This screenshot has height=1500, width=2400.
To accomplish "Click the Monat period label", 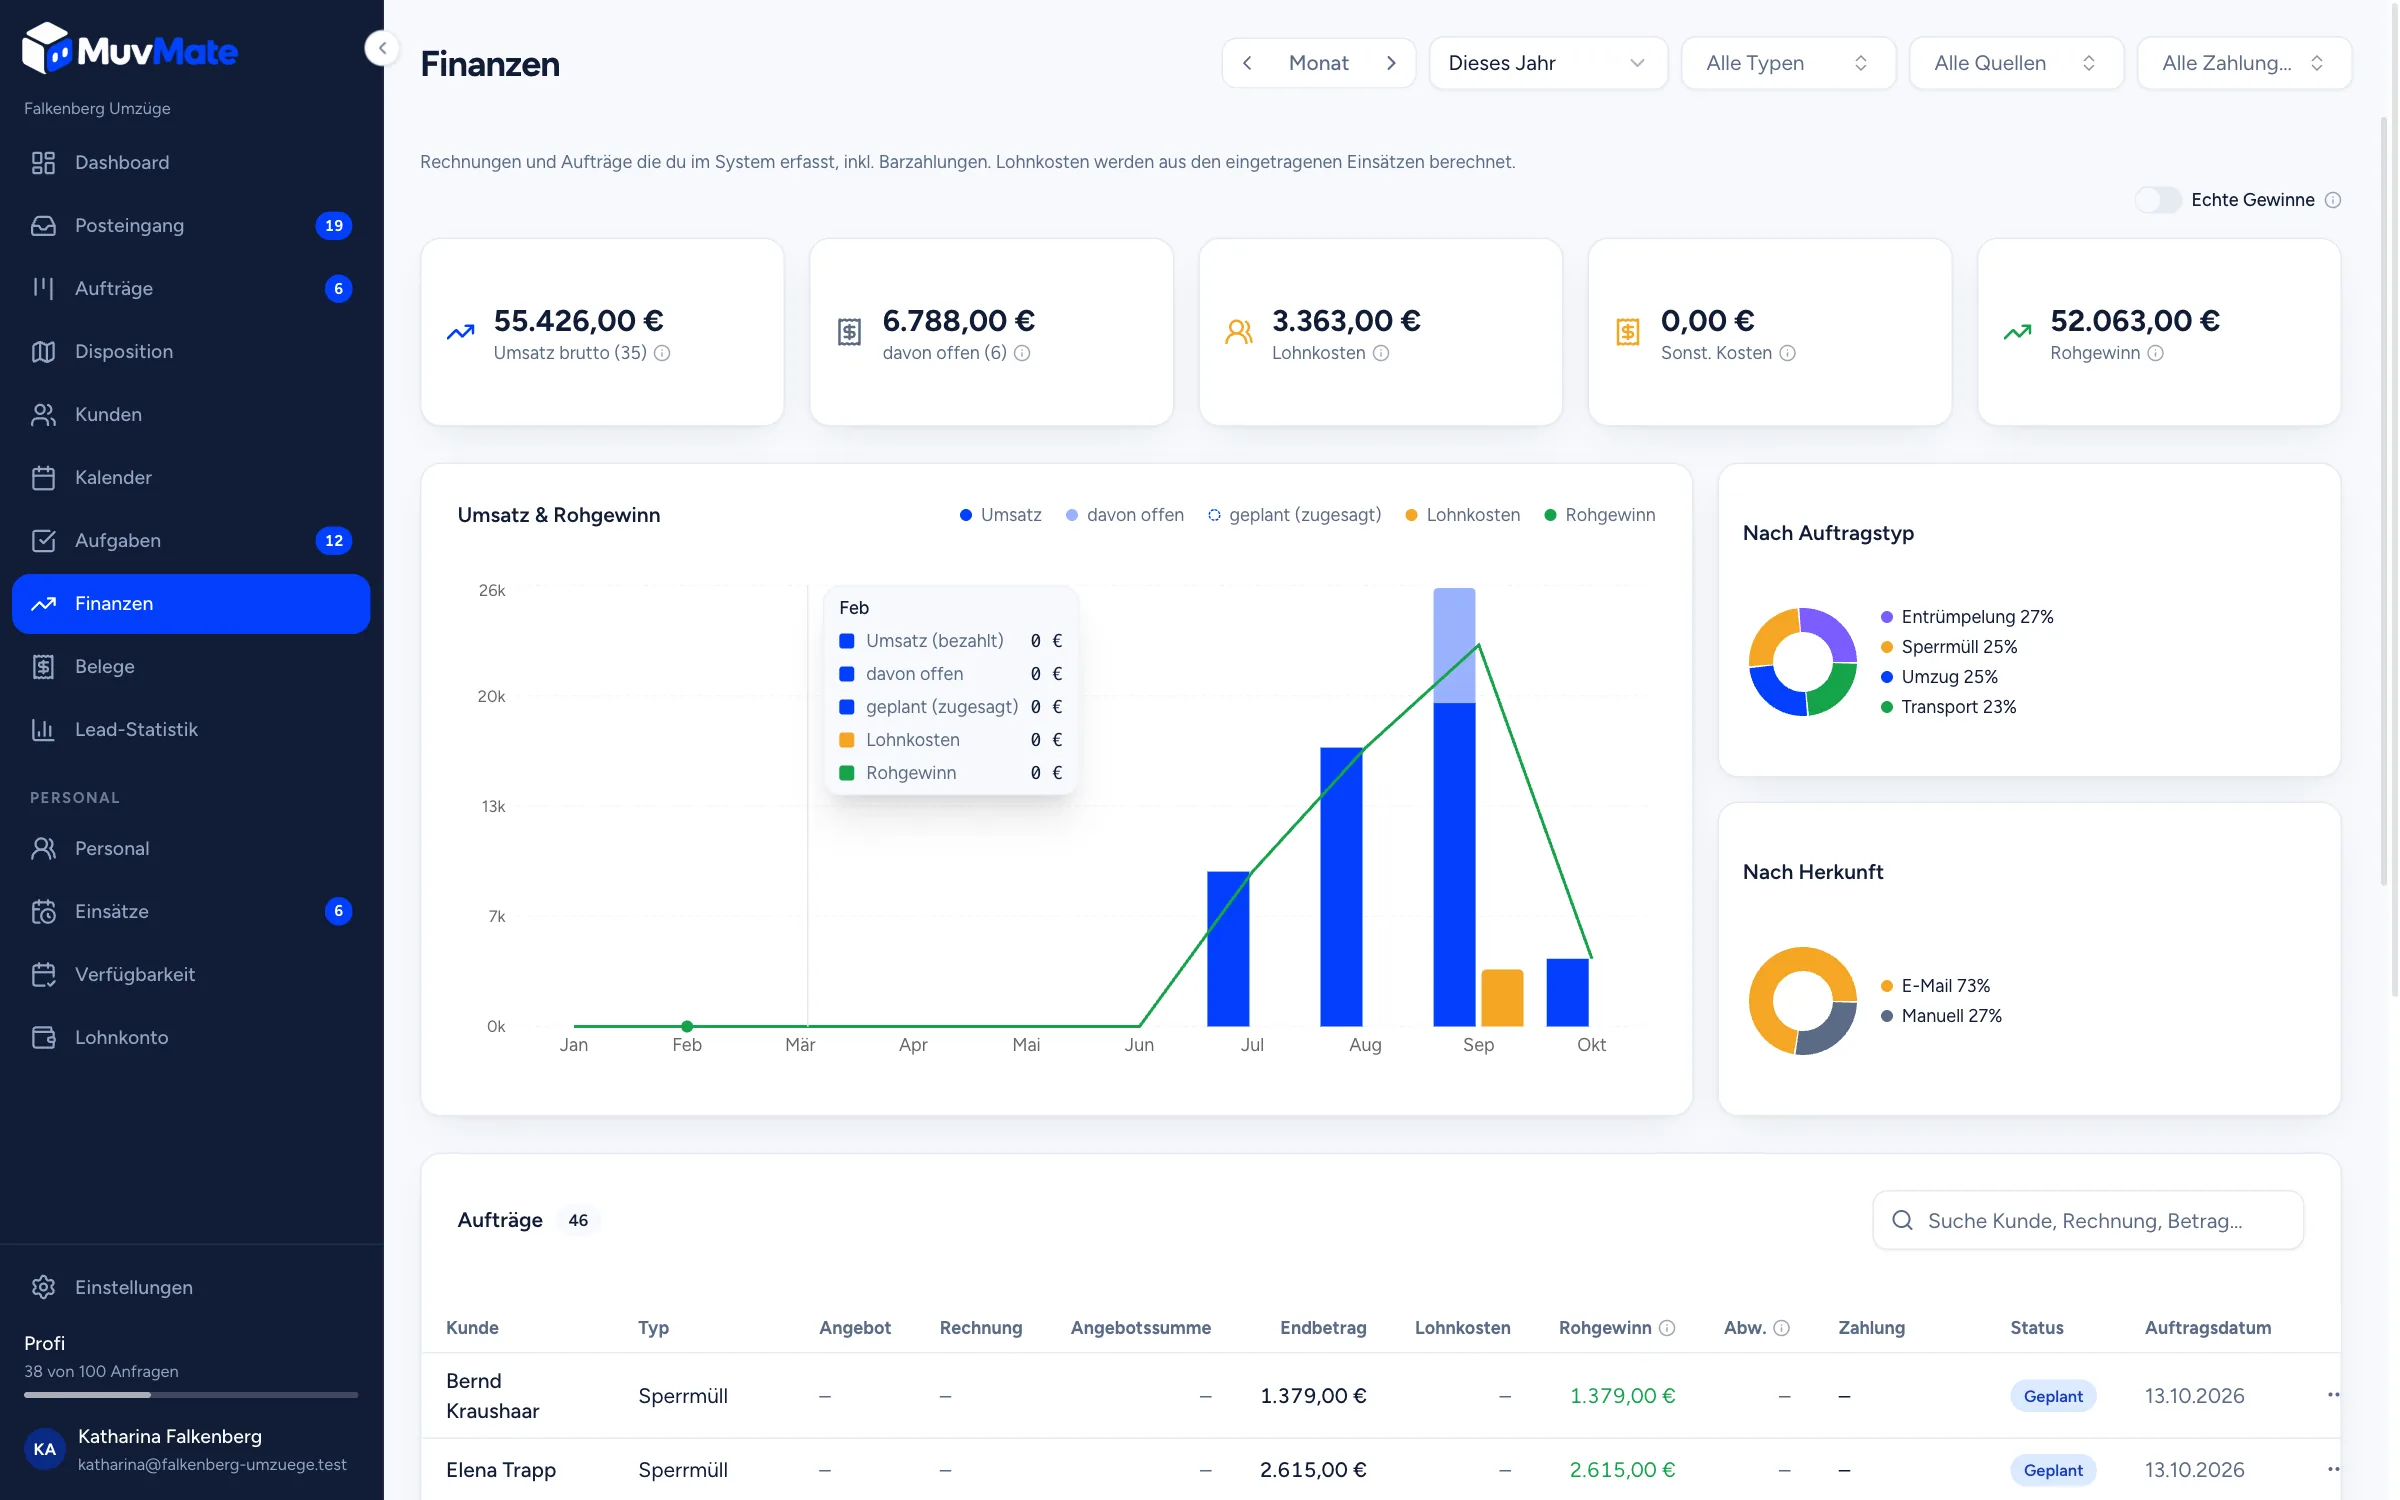I will pyautogui.click(x=1318, y=63).
